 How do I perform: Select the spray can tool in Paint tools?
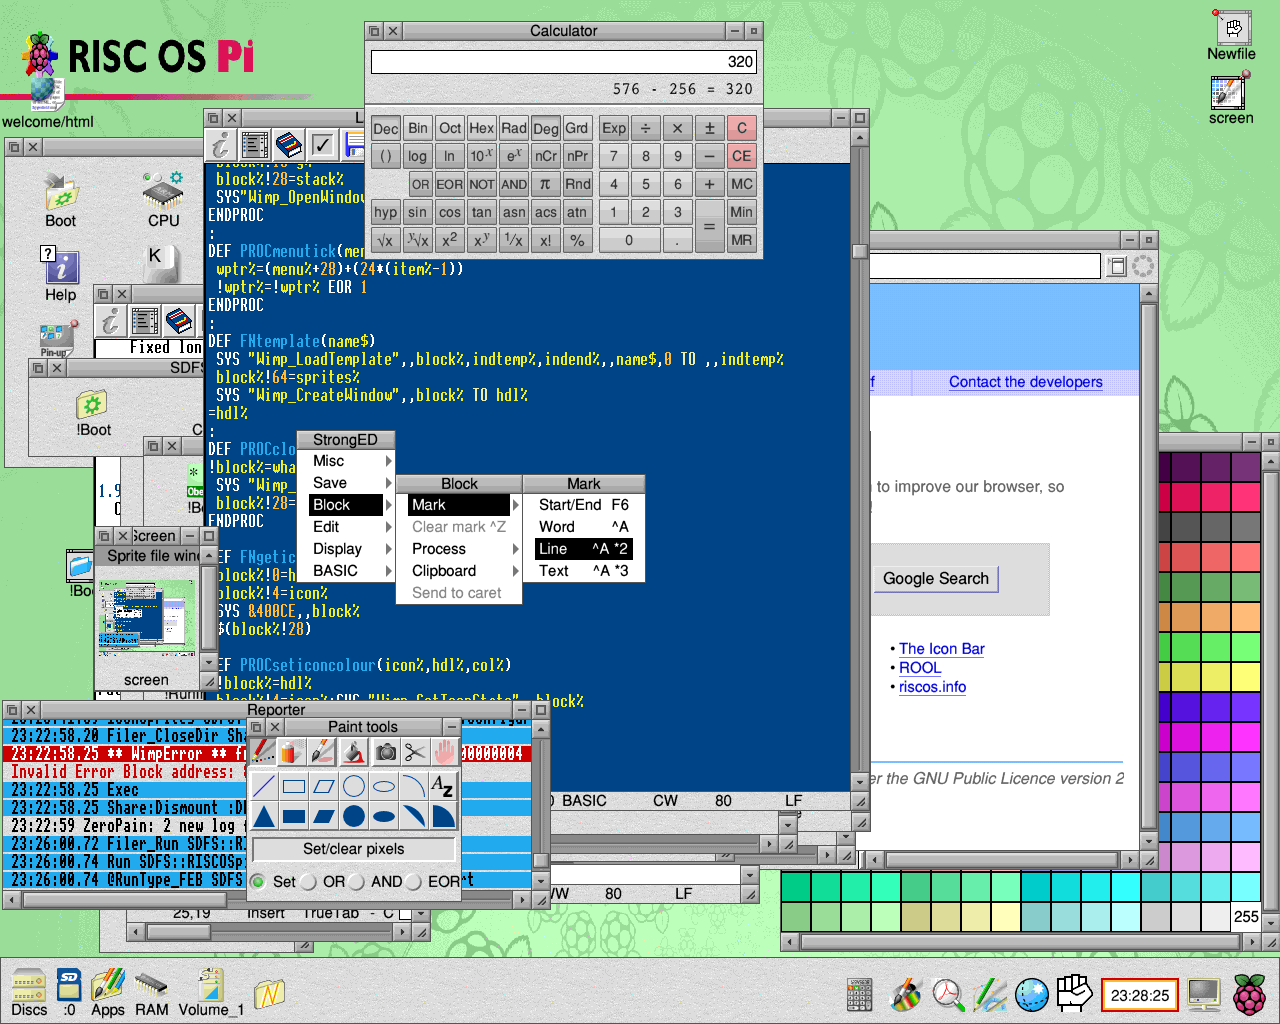tap(291, 752)
